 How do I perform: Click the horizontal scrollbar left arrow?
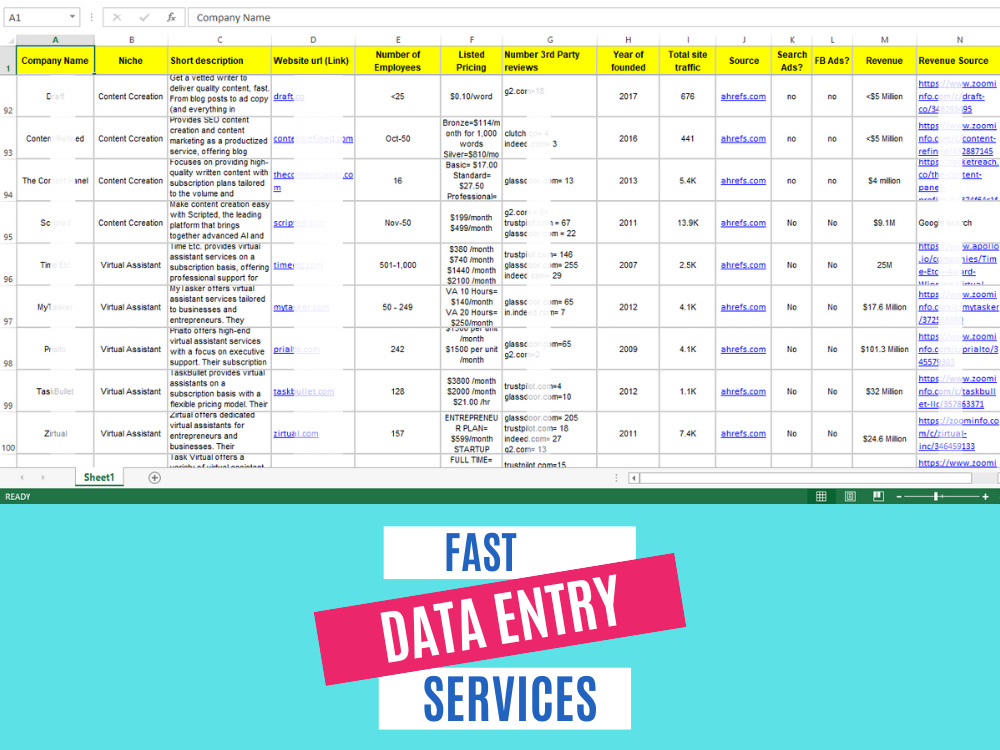pyautogui.click(x=633, y=478)
